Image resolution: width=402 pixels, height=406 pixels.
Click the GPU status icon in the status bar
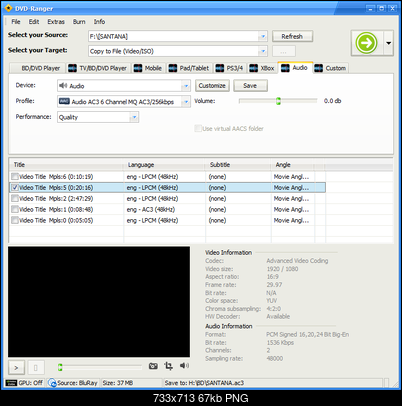11,383
